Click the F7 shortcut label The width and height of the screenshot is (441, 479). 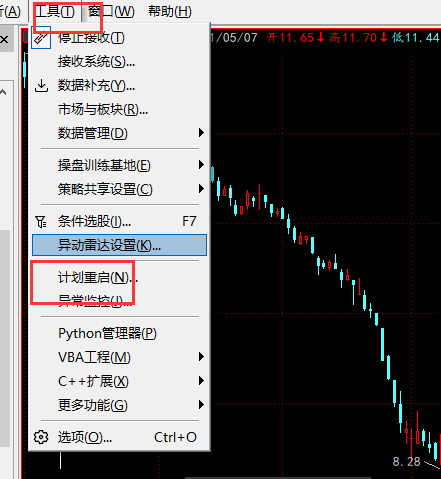point(189,221)
